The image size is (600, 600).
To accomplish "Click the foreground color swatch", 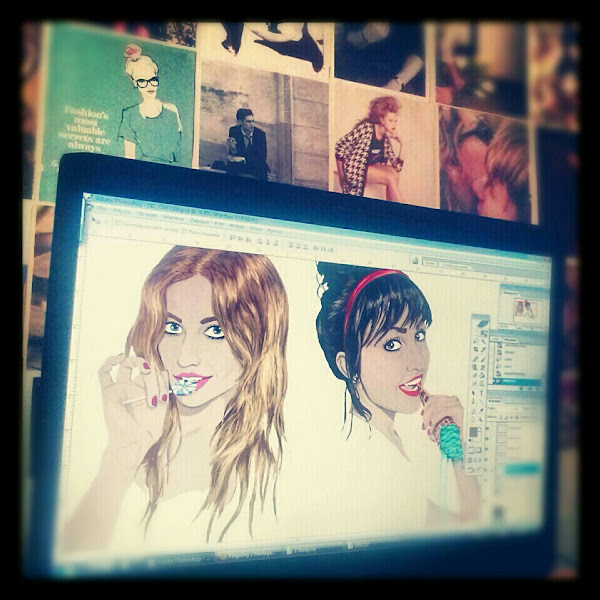I will 473,432.
